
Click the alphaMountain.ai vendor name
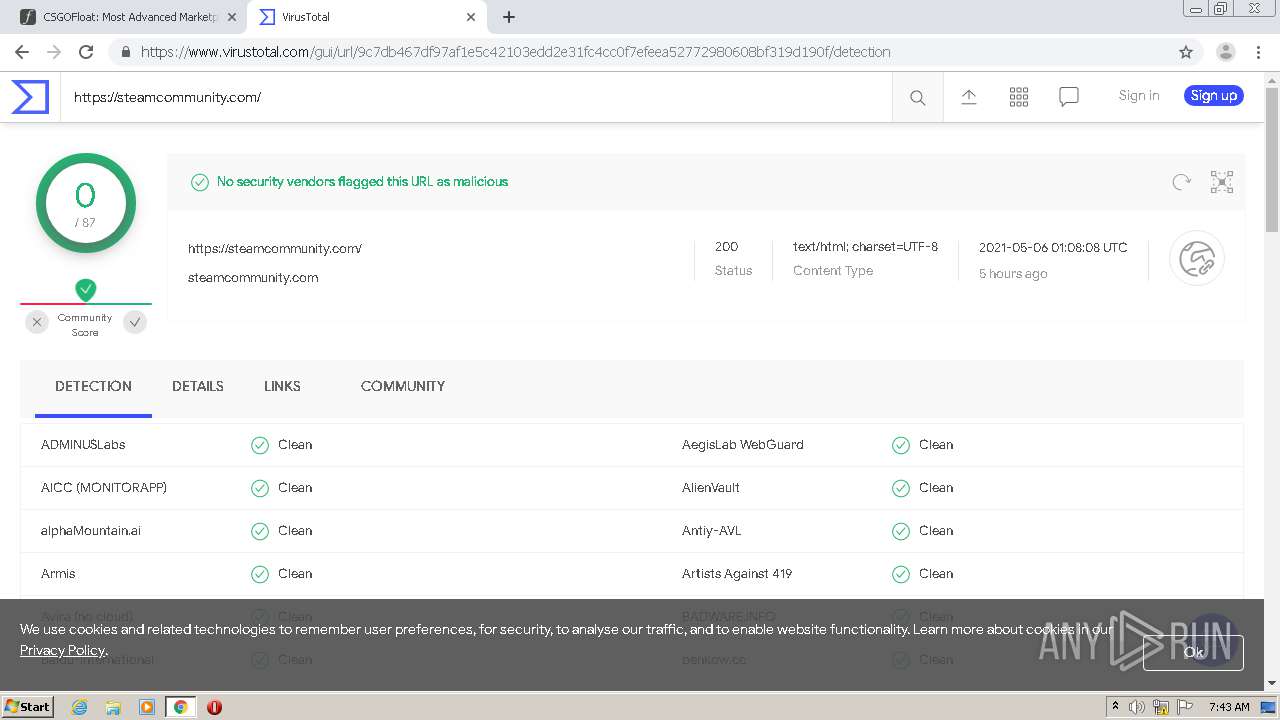coord(91,531)
